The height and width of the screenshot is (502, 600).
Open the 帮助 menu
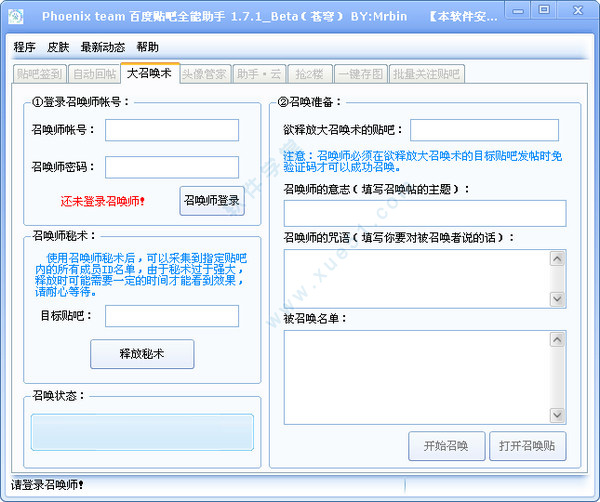coord(148,47)
